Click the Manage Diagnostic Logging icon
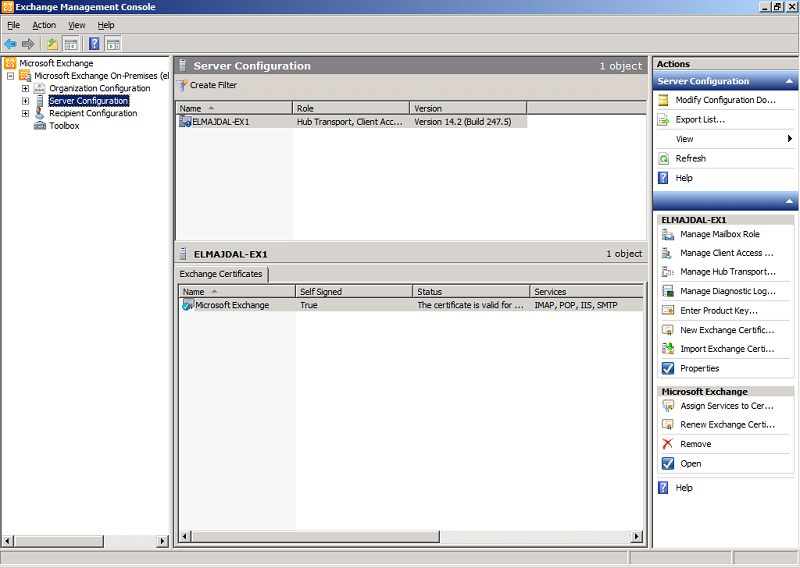Viewport: 800px width, 568px height. pyautogui.click(x=668, y=291)
